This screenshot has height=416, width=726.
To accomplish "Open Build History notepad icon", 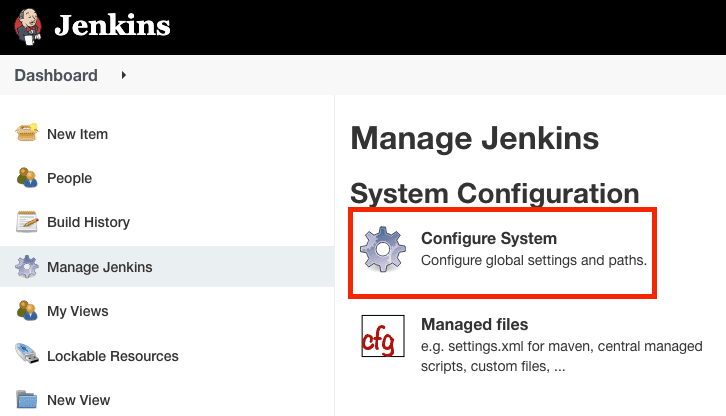I will pos(27,221).
